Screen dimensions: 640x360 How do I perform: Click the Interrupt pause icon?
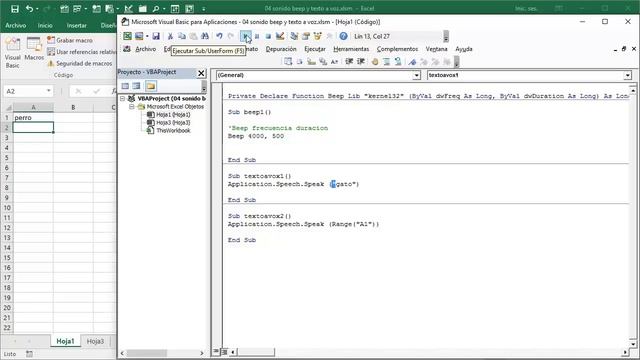257,36
